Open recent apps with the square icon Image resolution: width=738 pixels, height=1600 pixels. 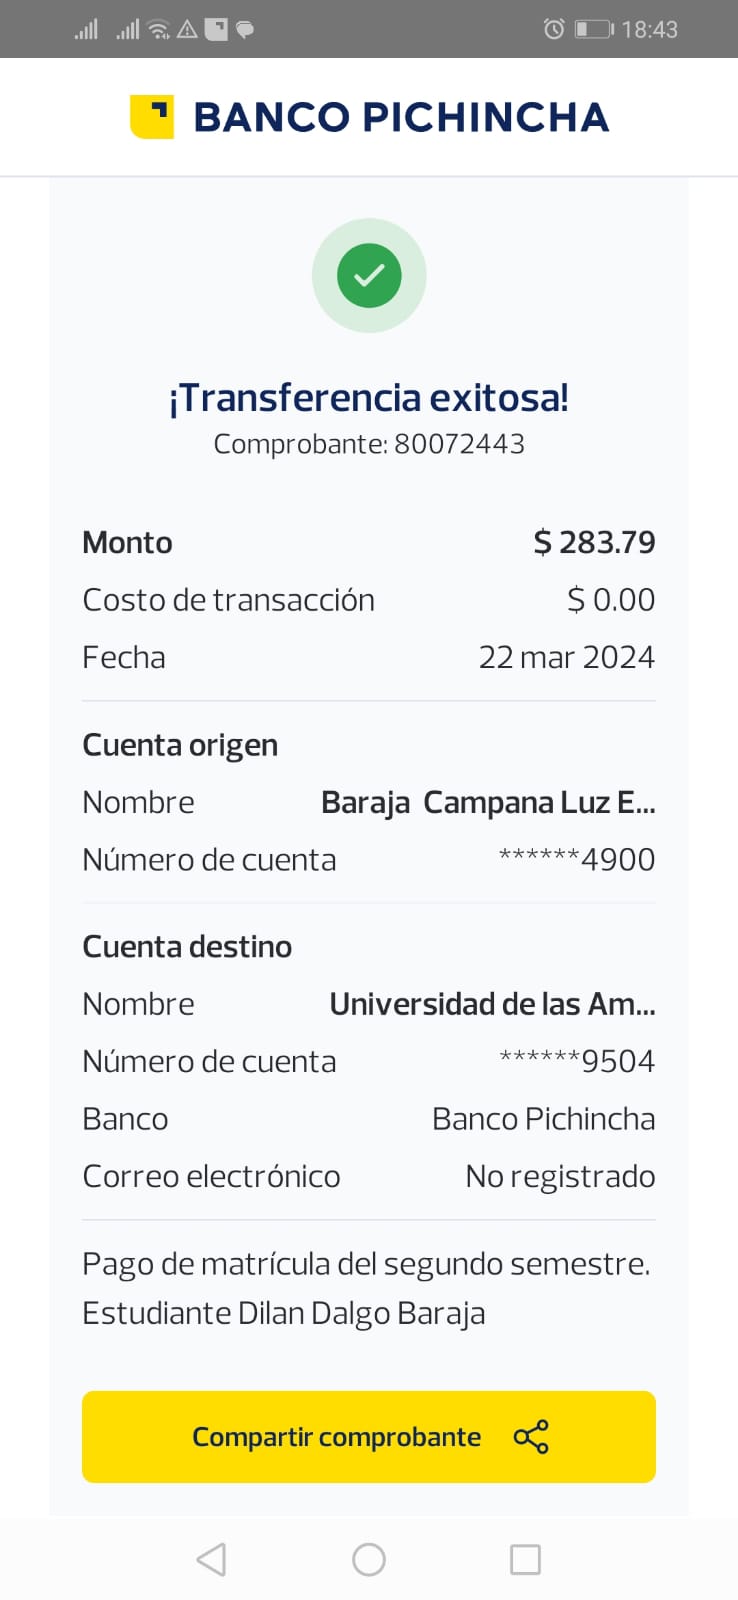(x=525, y=1559)
